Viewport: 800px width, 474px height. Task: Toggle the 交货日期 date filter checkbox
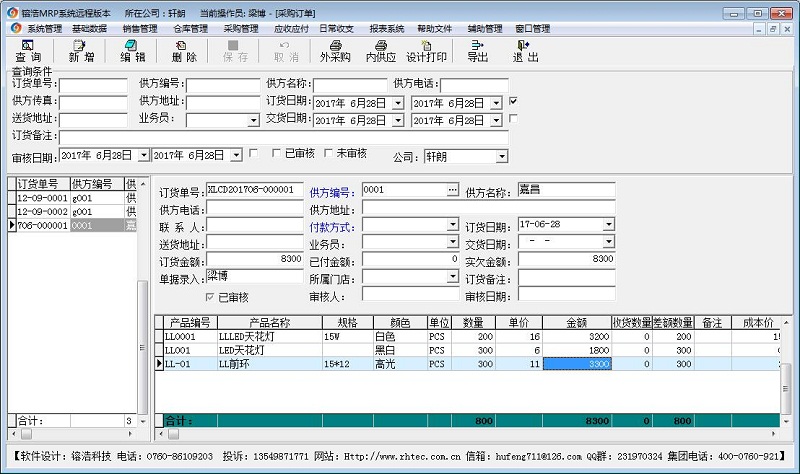[x=513, y=118]
